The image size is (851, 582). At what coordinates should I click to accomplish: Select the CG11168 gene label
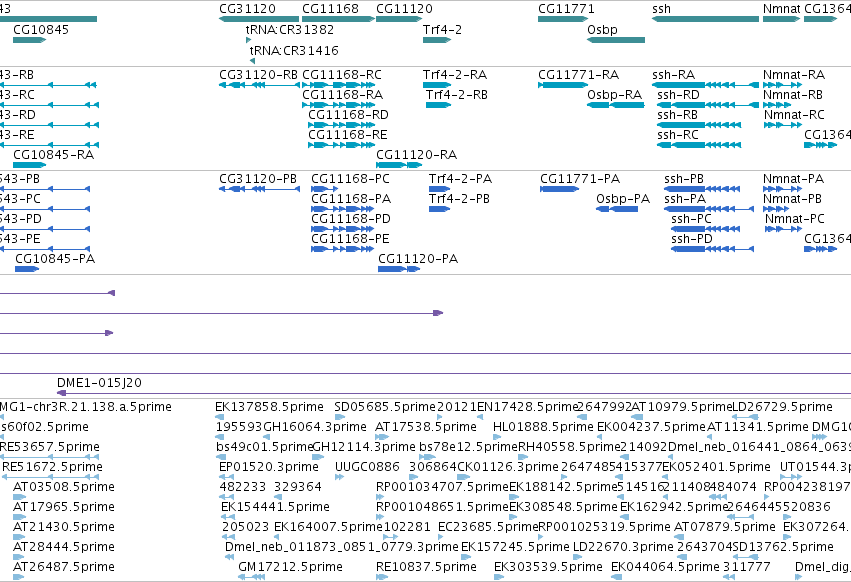(330, 9)
